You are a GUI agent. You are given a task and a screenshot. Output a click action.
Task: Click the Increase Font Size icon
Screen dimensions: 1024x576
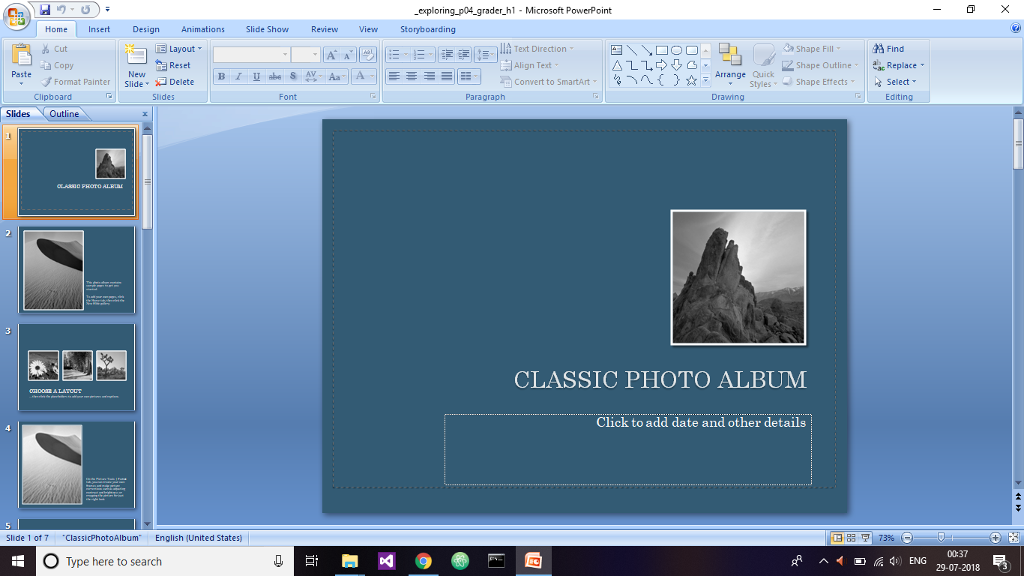[x=330, y=53]
